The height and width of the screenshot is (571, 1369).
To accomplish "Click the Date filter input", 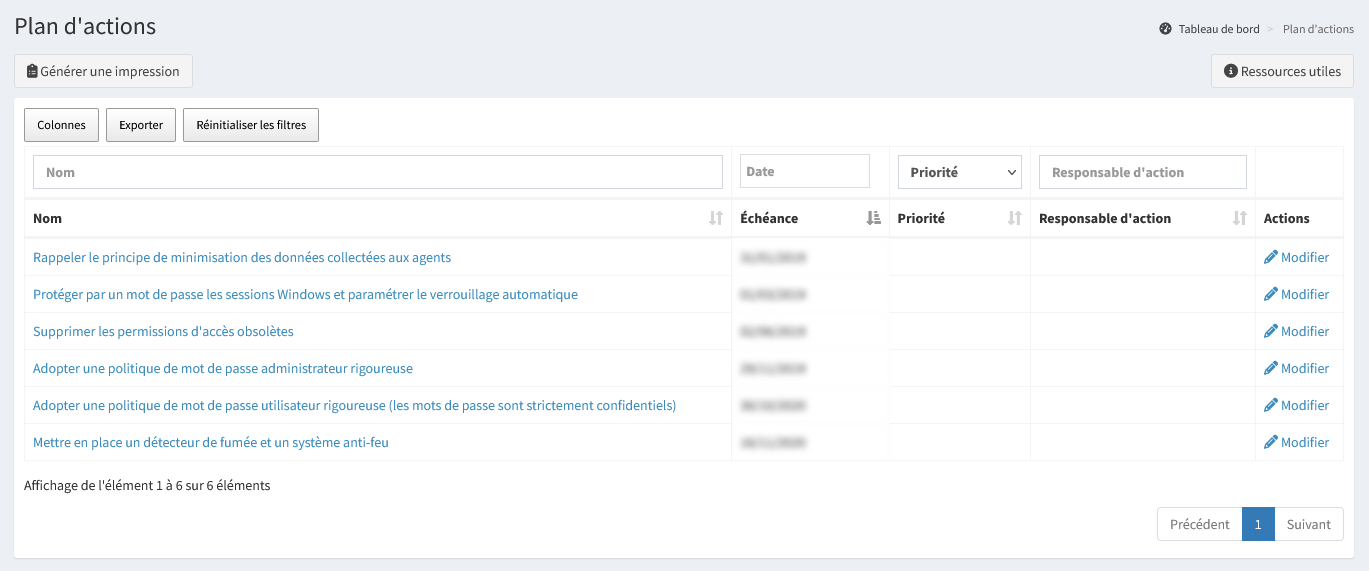I will point(804,171).
